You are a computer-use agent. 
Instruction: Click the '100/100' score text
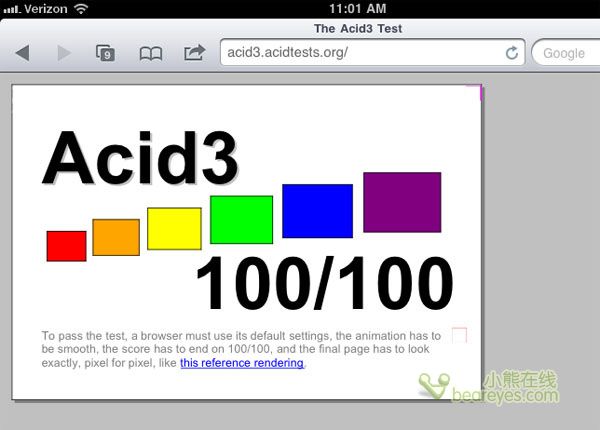(324, 283)
